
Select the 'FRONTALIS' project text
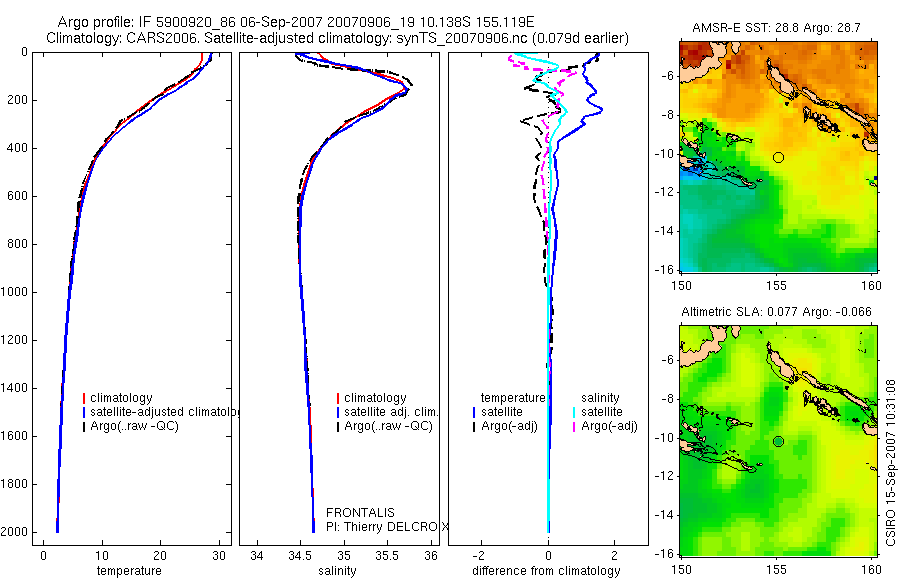[x=360, y=513]
